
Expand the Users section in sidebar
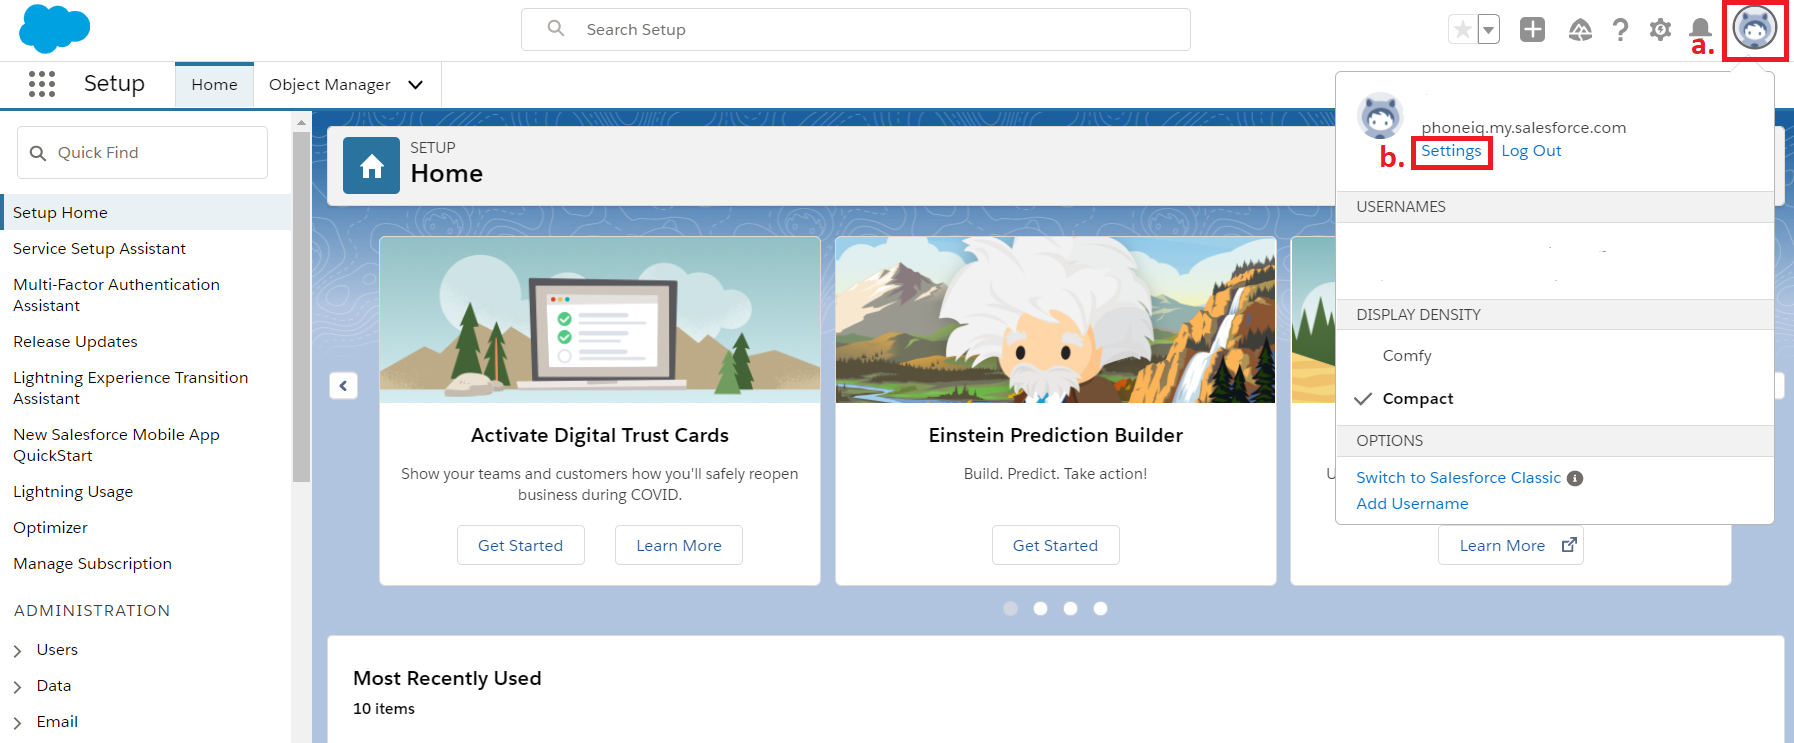point(18,651)
